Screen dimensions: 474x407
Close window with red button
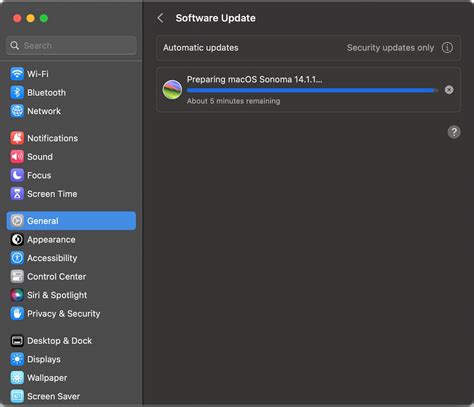17,18
